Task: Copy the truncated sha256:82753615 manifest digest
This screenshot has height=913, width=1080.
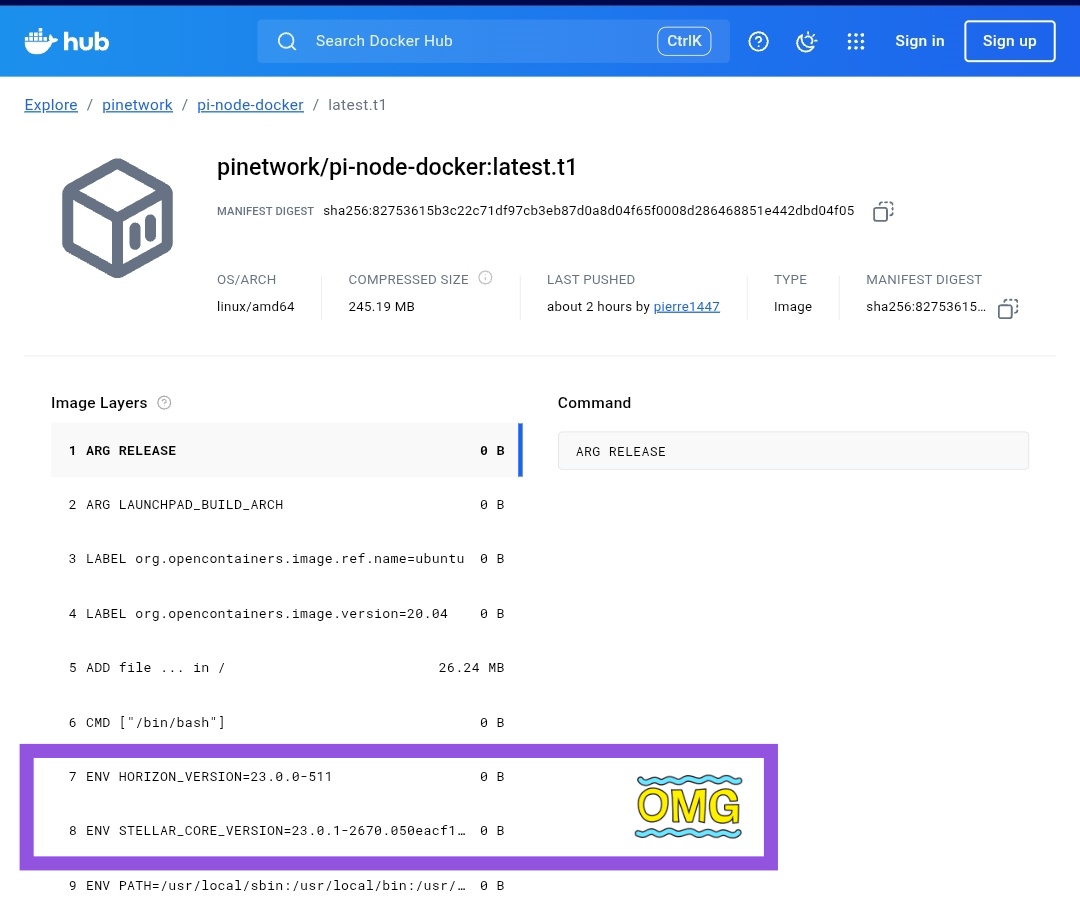Action: (1008, 308)
